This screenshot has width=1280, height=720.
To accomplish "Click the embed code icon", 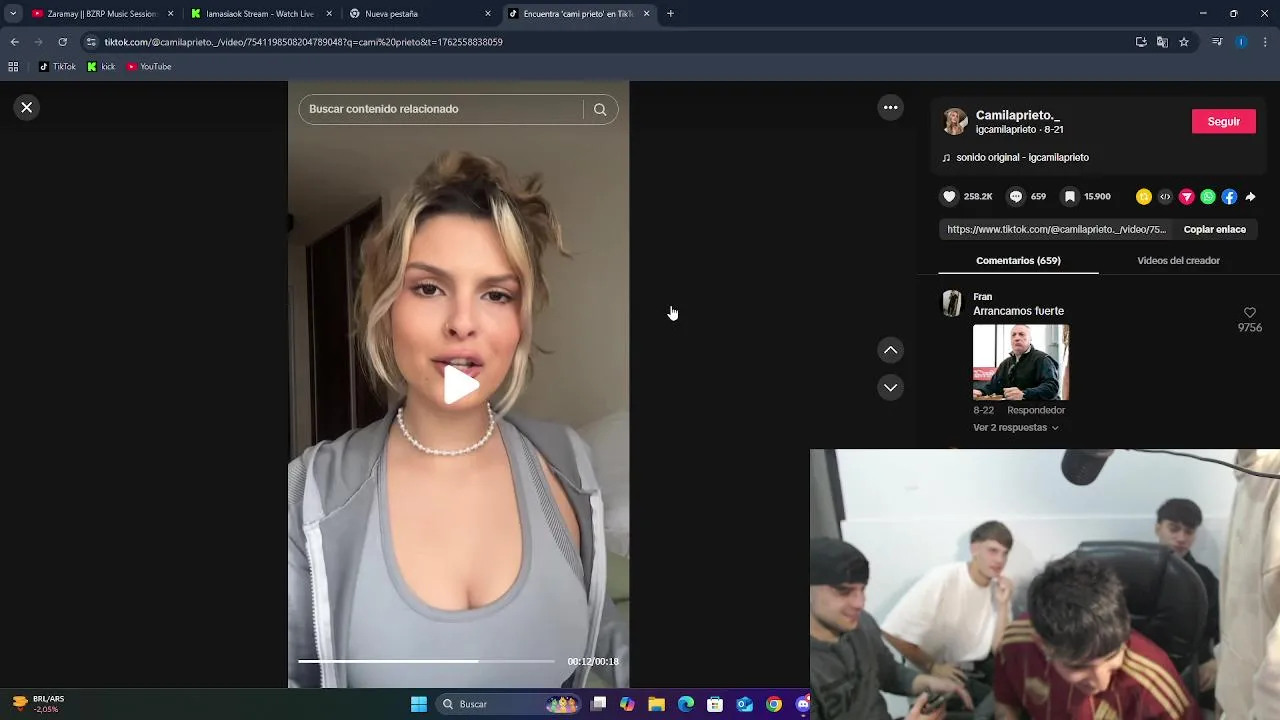I will (1165, 197).
